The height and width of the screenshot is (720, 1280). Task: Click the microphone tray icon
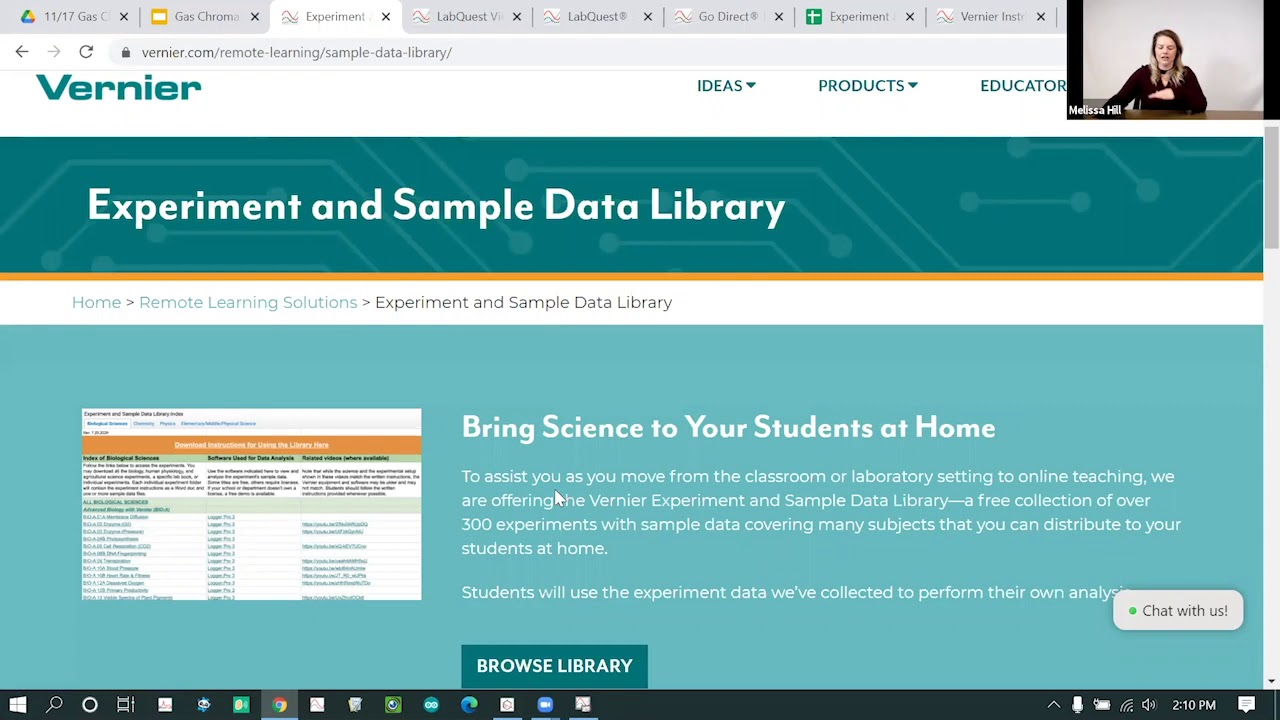(x=1077, y=705)
